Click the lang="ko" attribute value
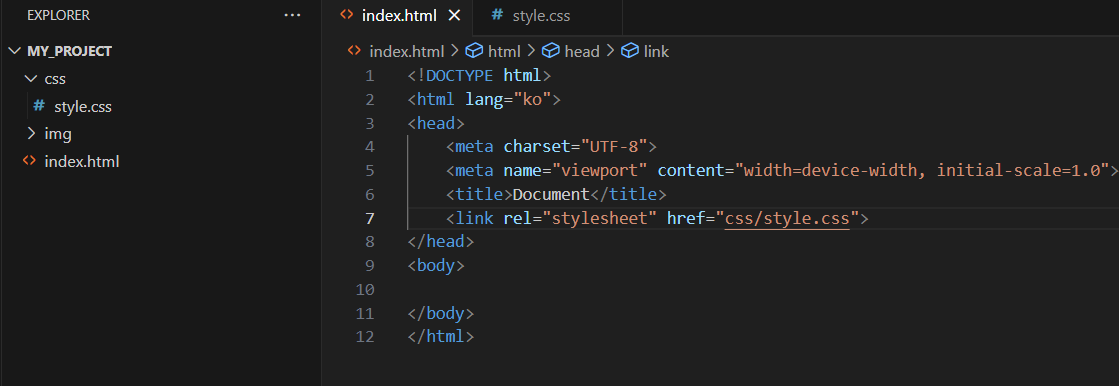The image size is (1119, 386). [x=533, y=99]
